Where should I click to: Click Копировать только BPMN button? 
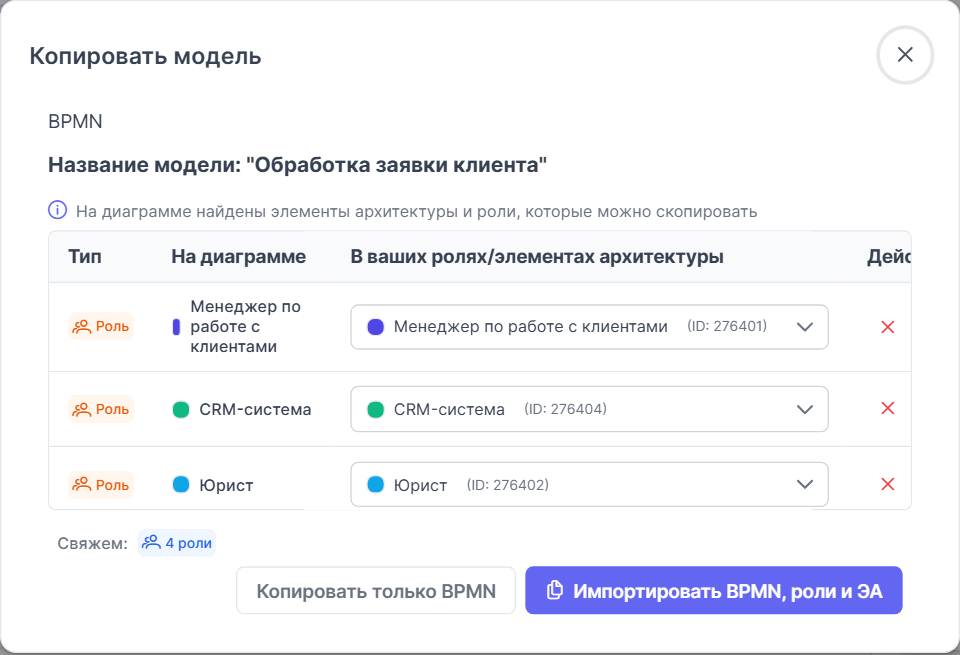pos(376,591)
